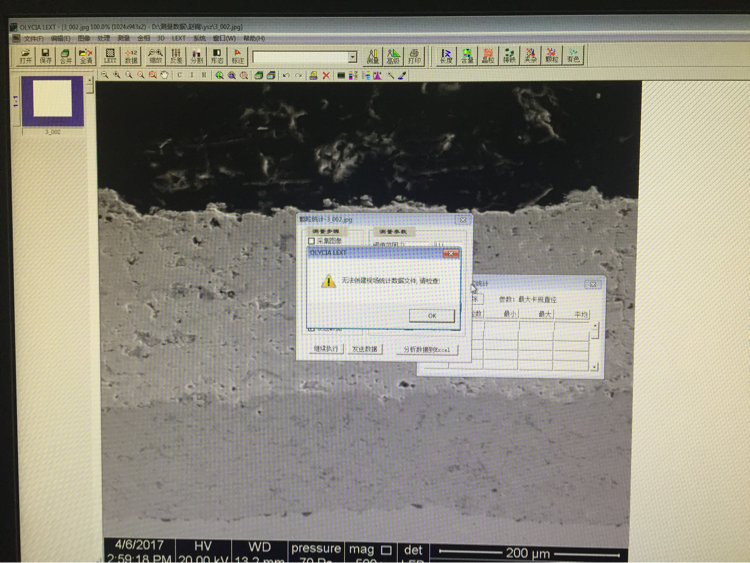Click the lock icon in small toolbar

pos(314,76)
